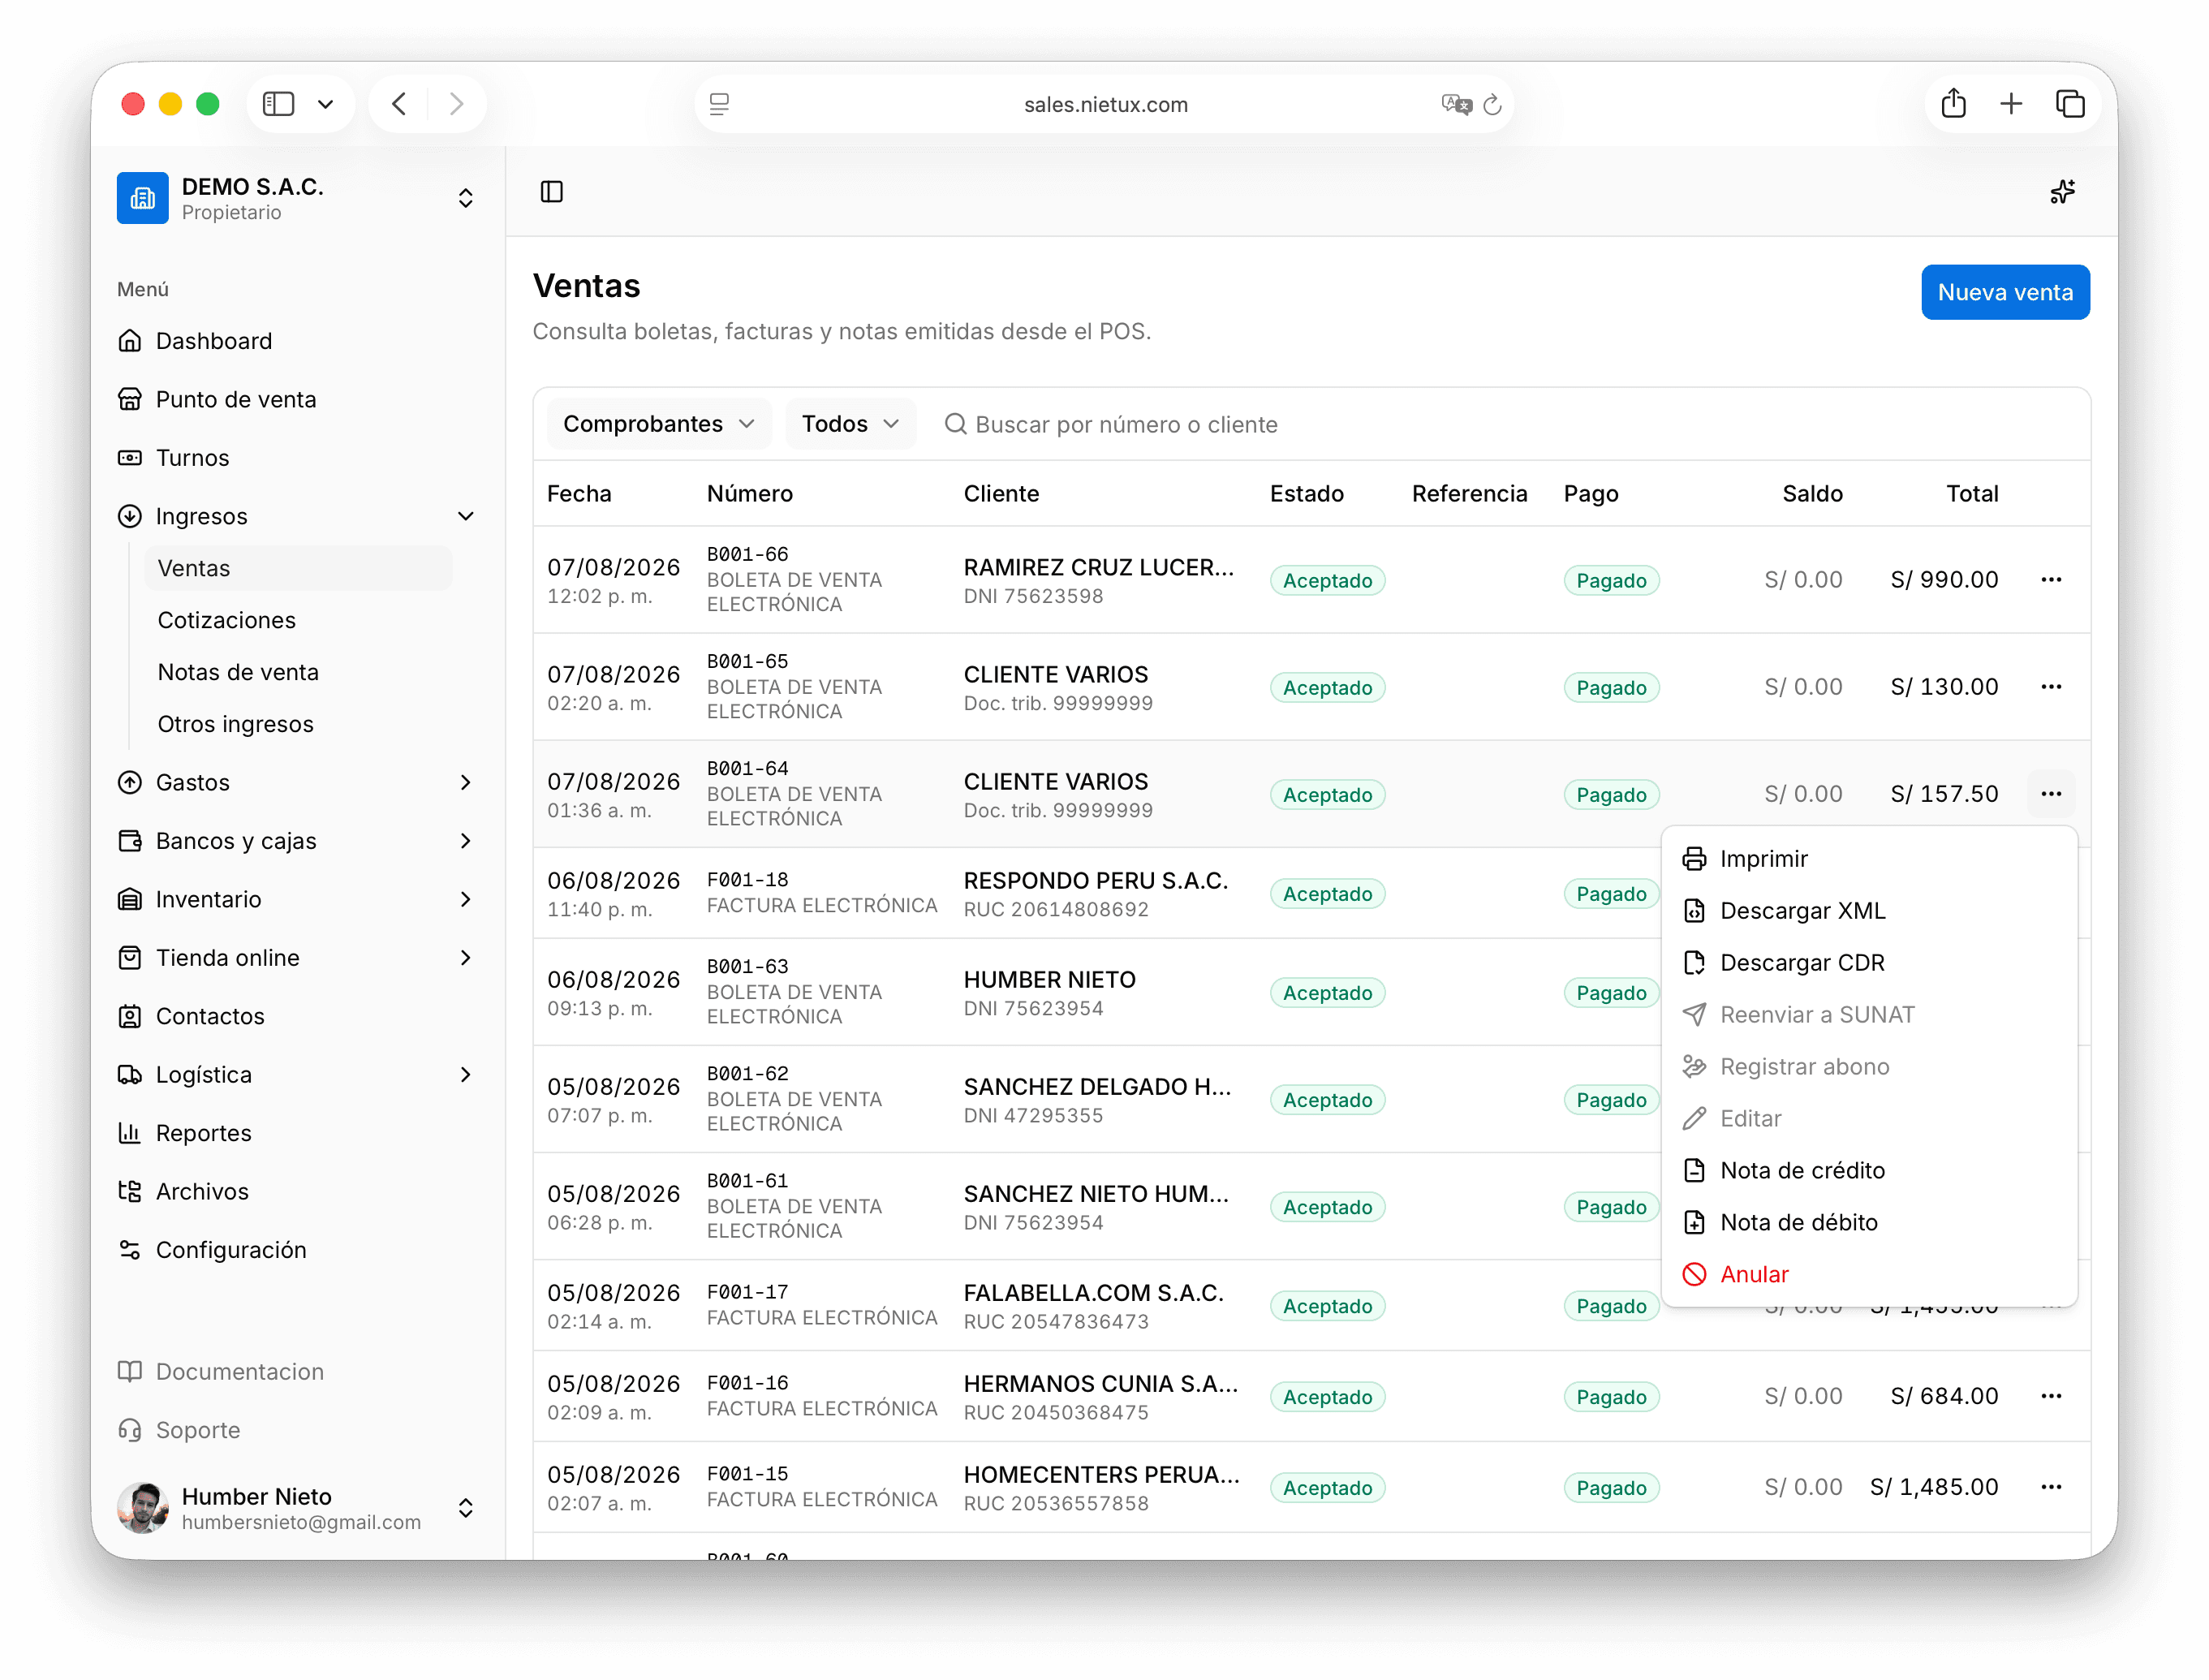Viewport: 2209px width, 1680px height.
Task: Open the sparkle AI assistant icon
Action: [x=2062, y=191]
